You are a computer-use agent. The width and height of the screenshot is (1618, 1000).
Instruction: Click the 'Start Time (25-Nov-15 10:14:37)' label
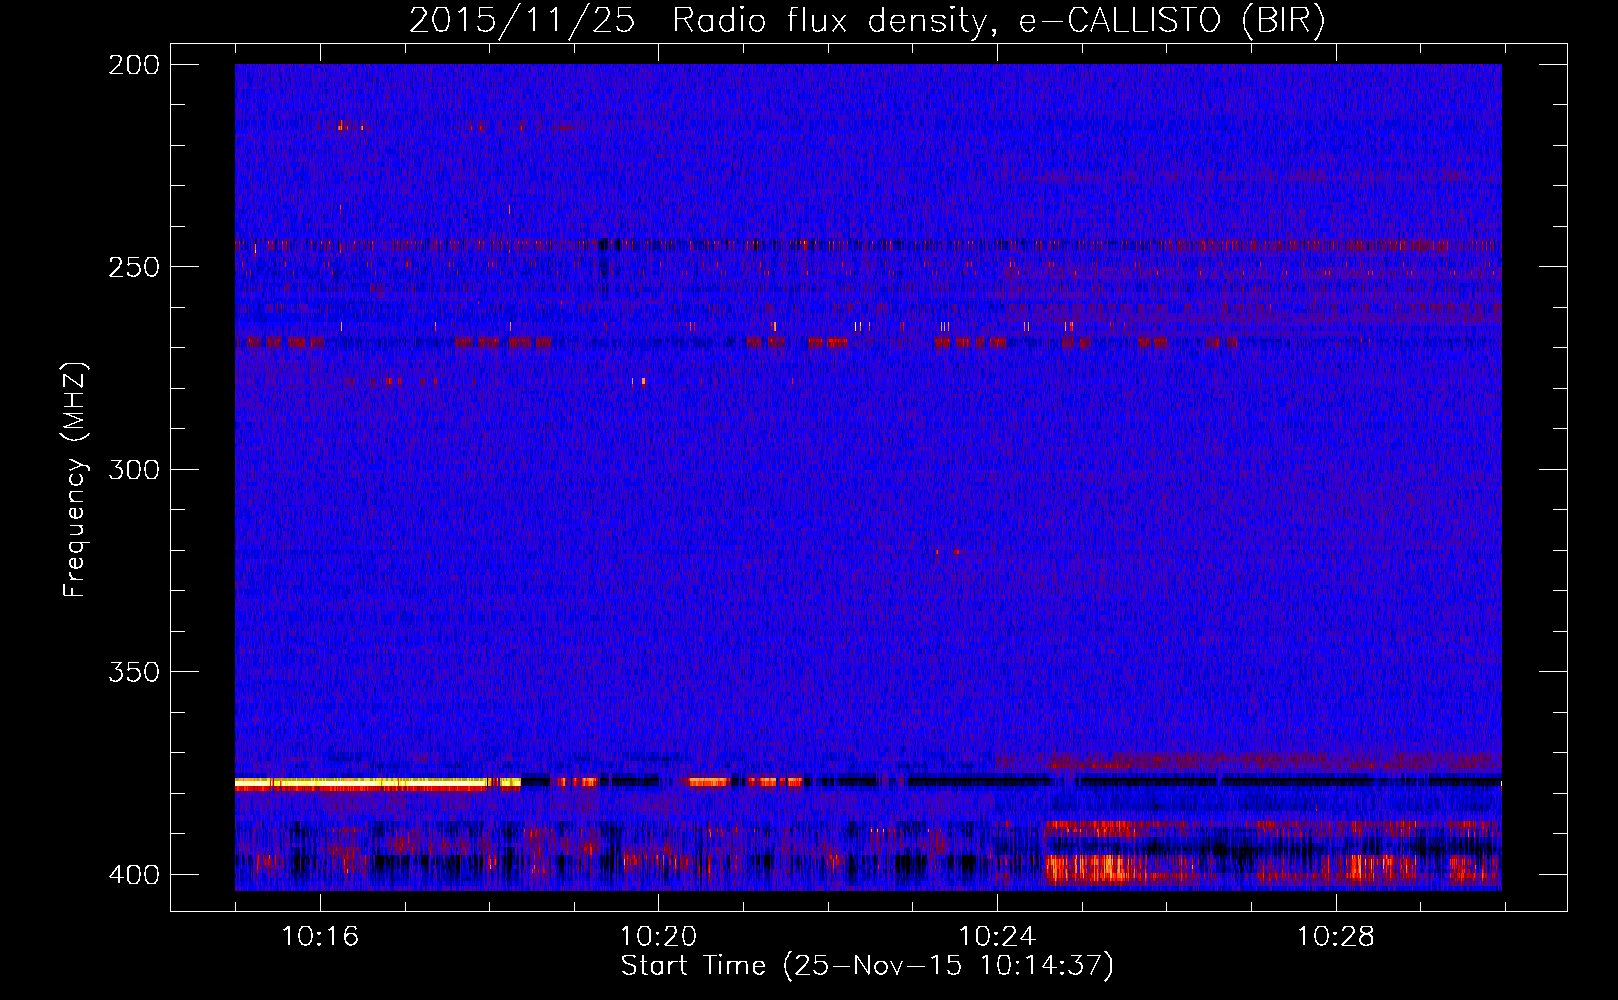[867, 966]
